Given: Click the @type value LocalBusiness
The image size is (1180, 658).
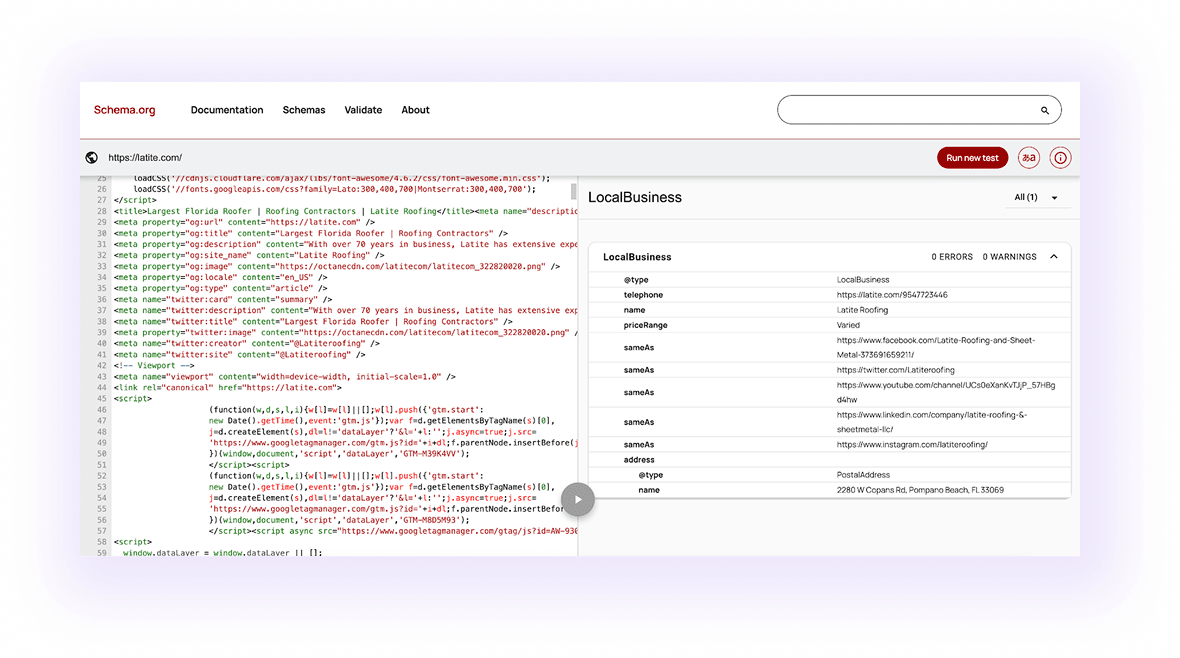Looking at the screenshot, I should click(862, 280).
